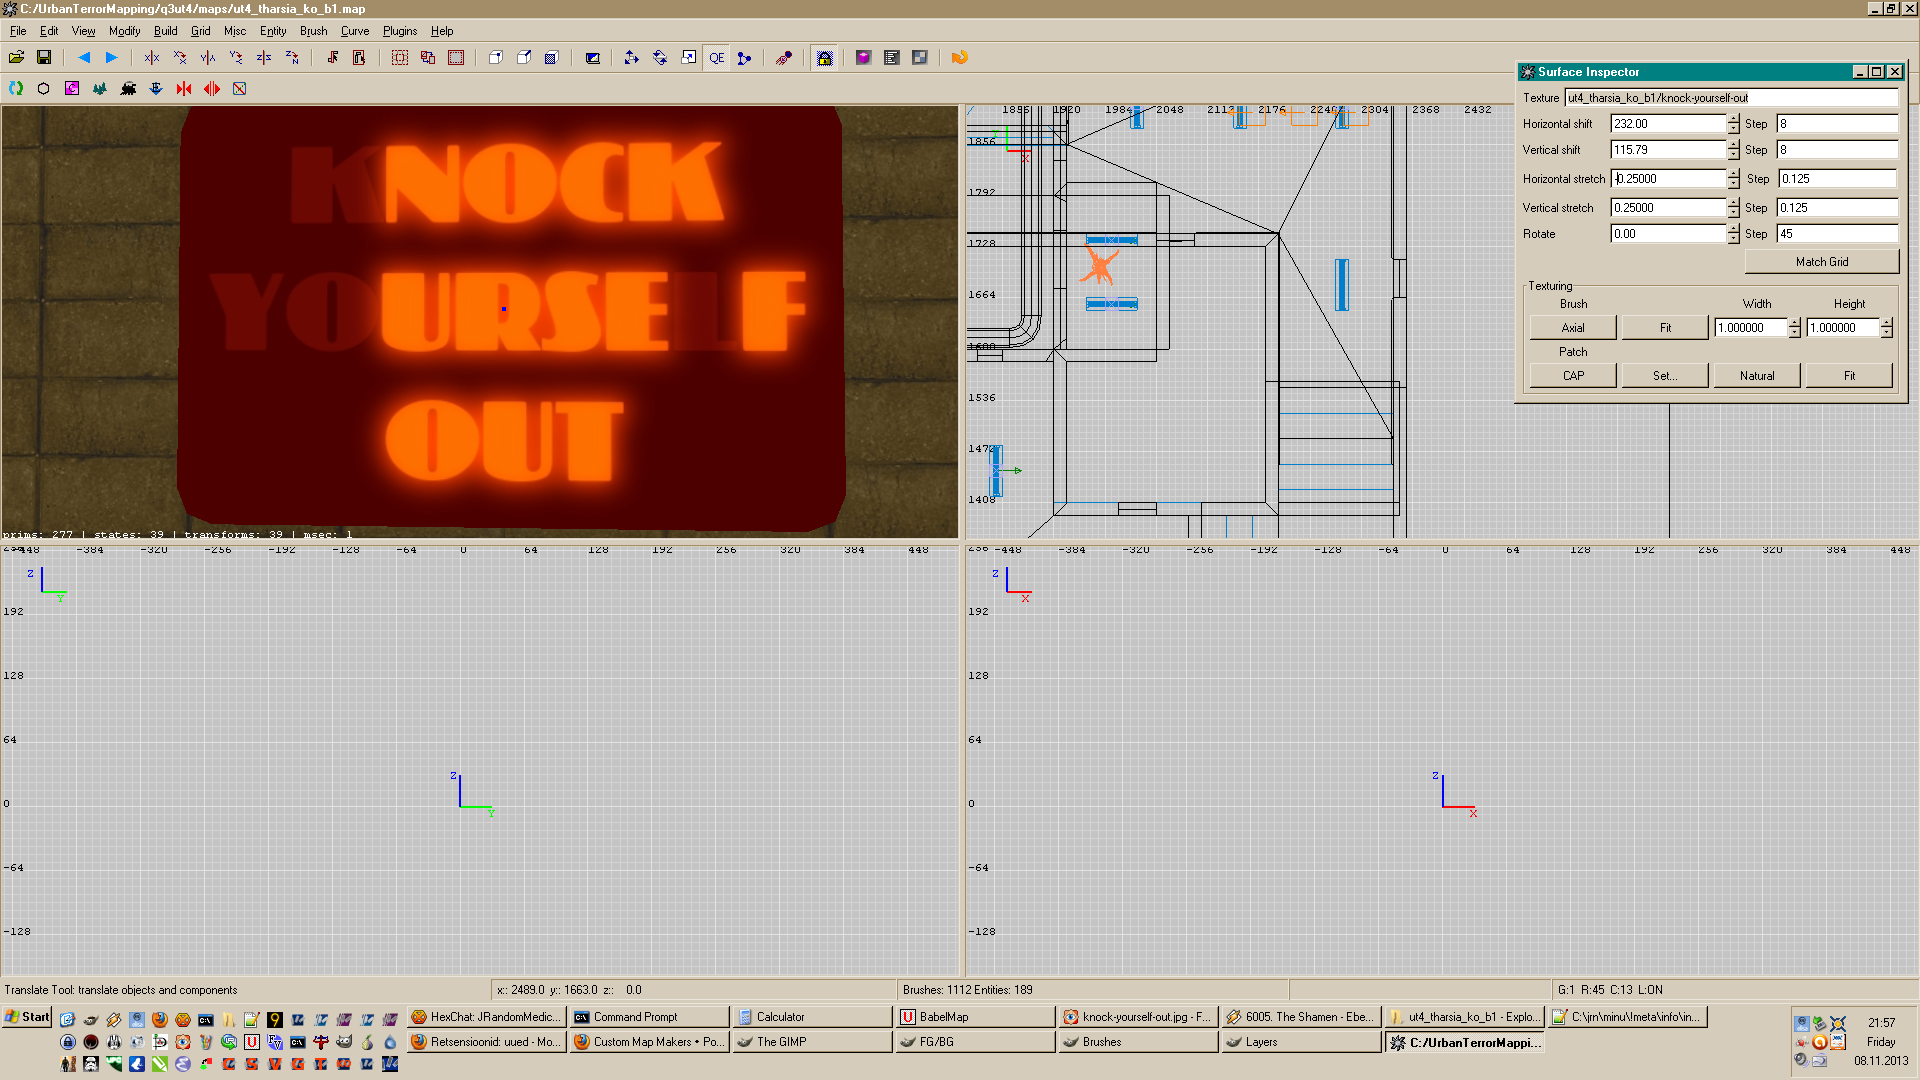The width and height of the screenshot is (1920, 1080).
Task: Click the texture lock padlock icon
Action: pos(824,58)
